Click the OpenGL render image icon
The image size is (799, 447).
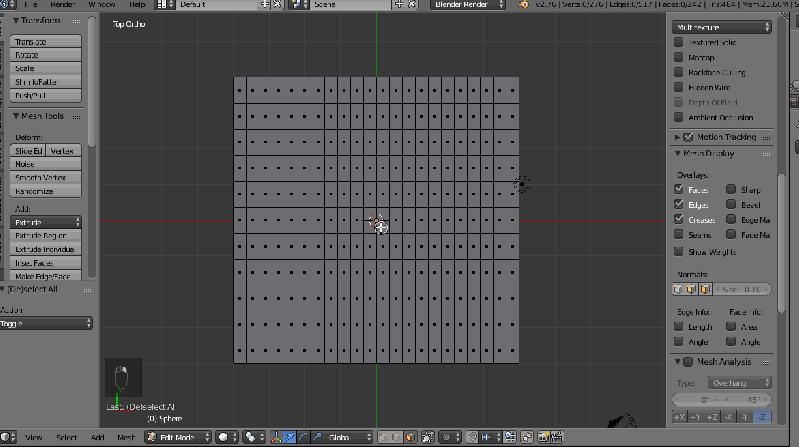544,437
